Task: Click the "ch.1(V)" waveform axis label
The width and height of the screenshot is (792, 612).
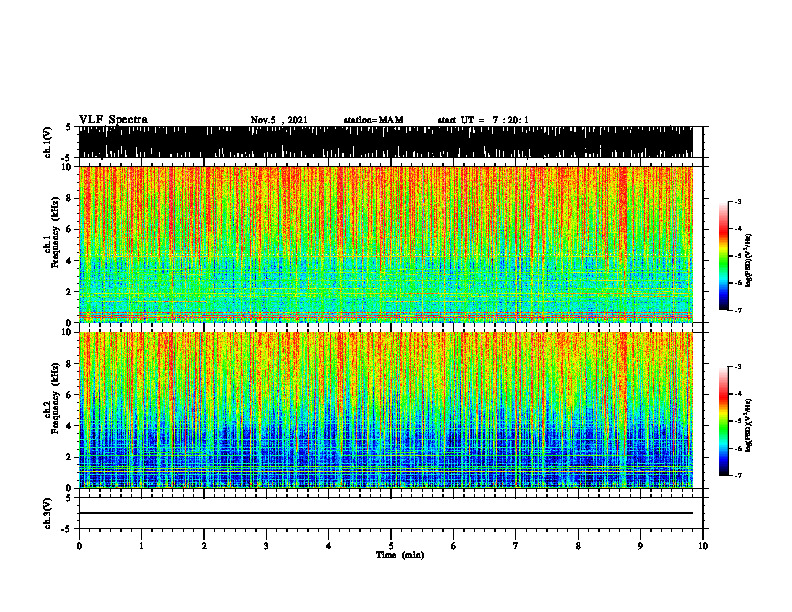Action: point(48,142)
